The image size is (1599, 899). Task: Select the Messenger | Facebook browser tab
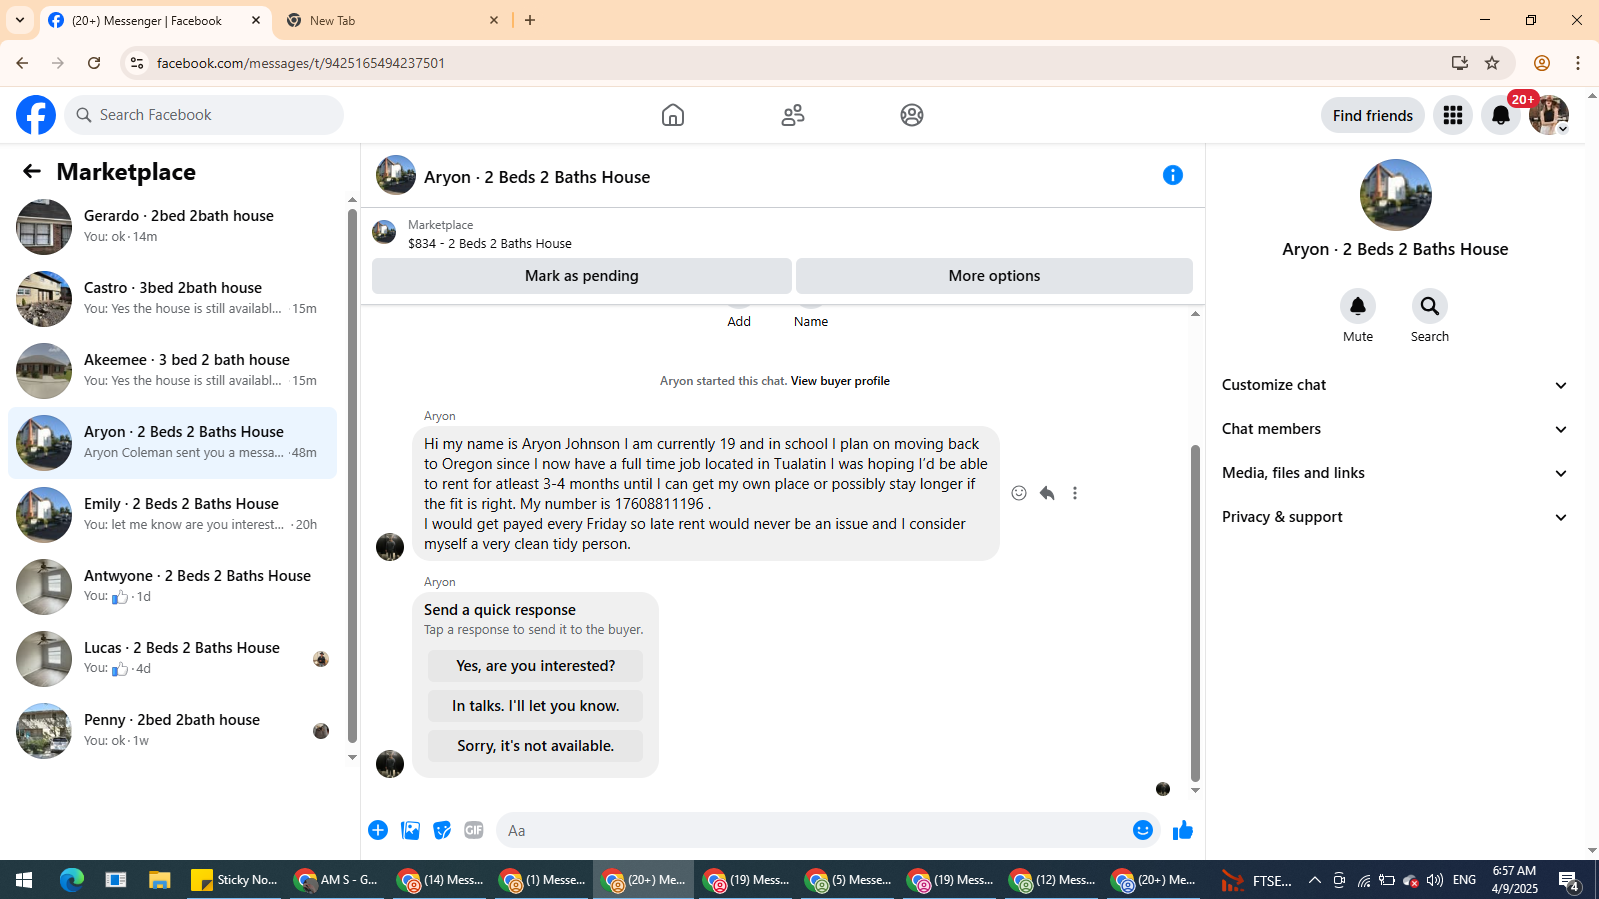pyautogui.click(x=156, y=20)
